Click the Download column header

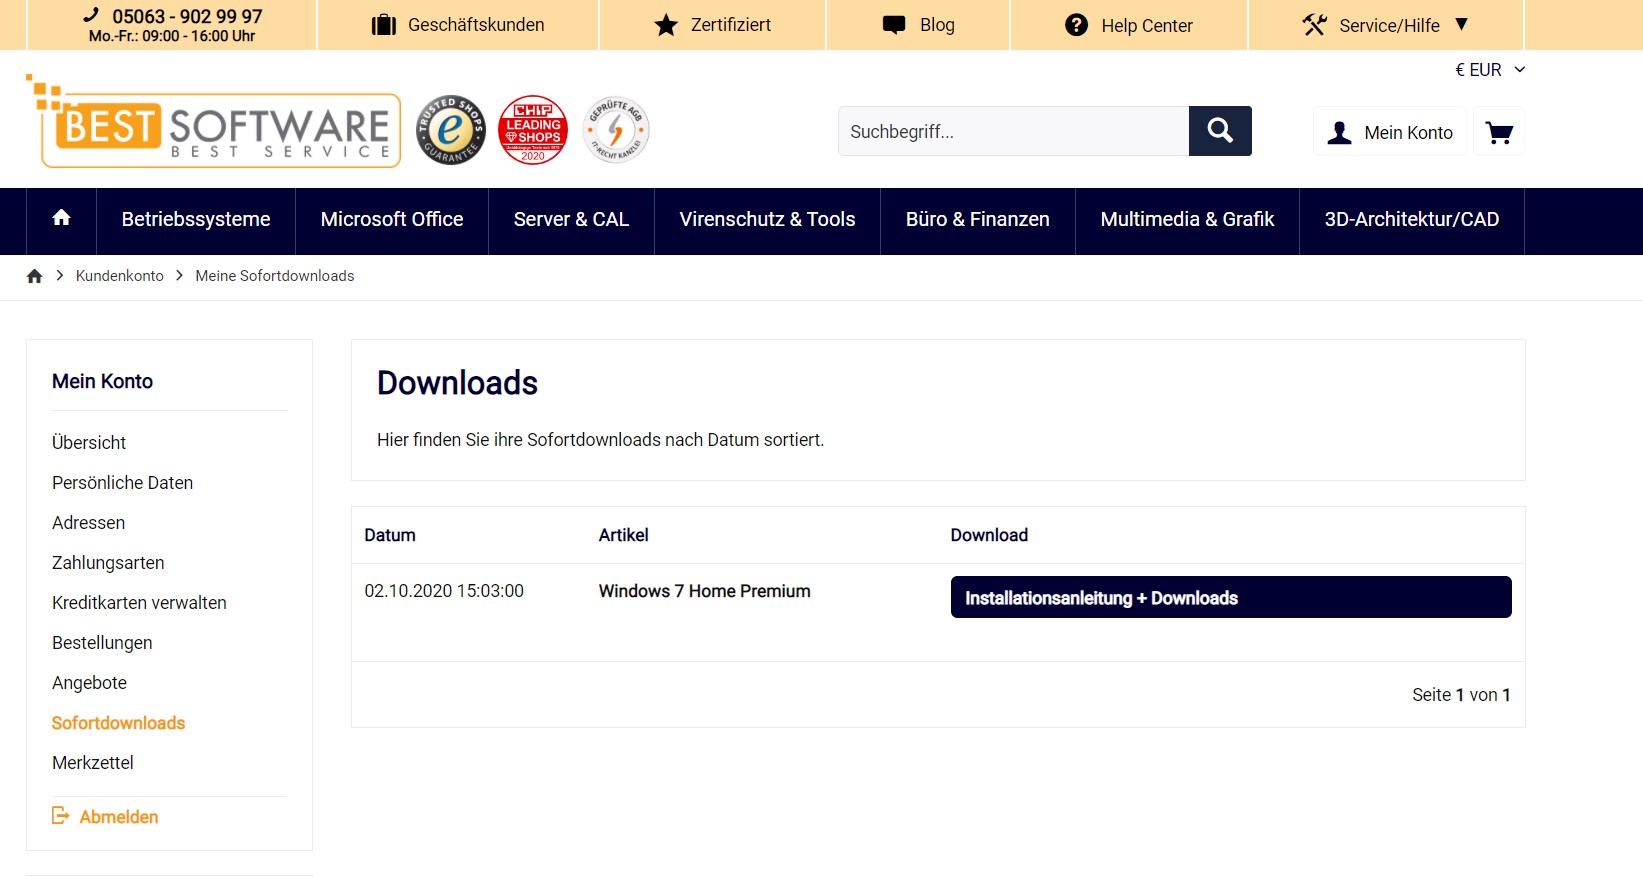tap(989, 535)
